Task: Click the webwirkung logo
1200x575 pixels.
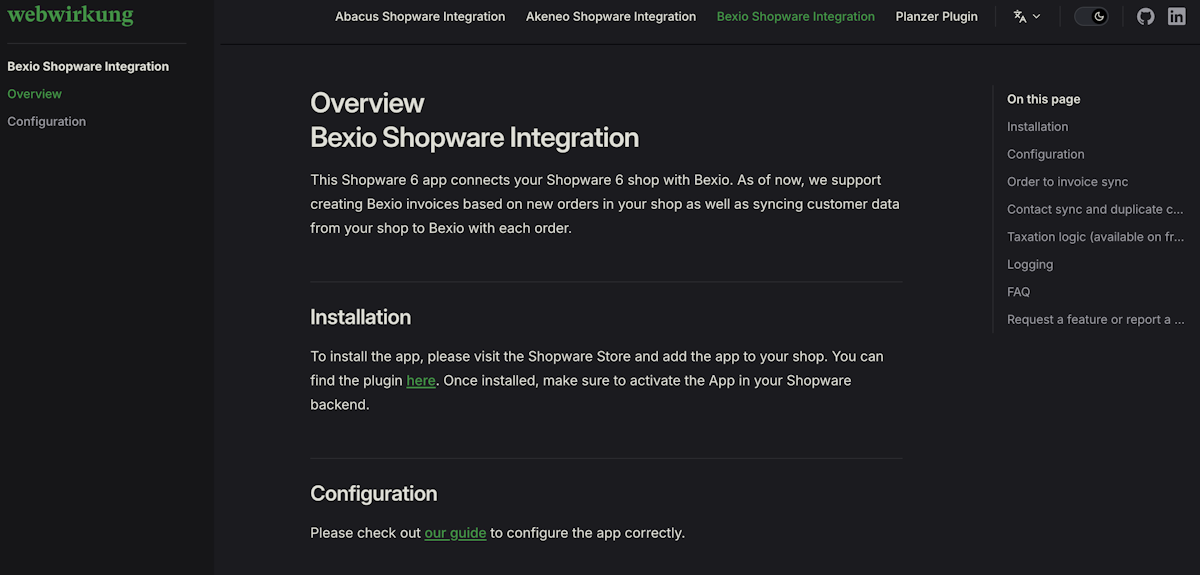Action: [70, 15]
